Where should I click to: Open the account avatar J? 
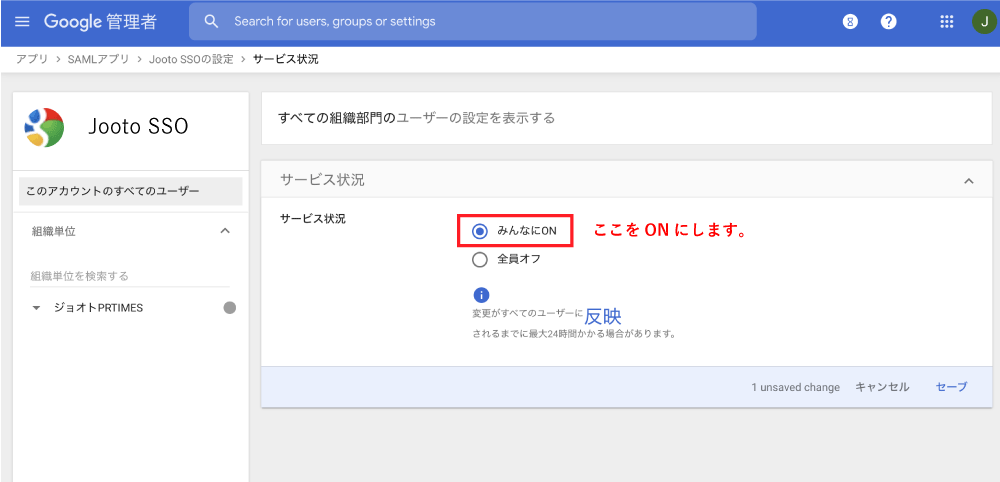983,21
